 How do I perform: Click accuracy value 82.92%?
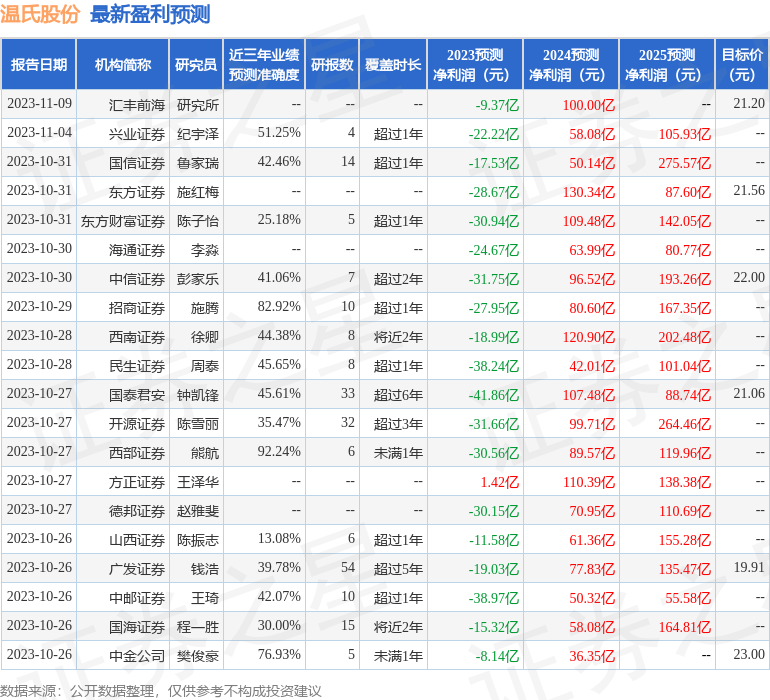click(x=279, y=306)
